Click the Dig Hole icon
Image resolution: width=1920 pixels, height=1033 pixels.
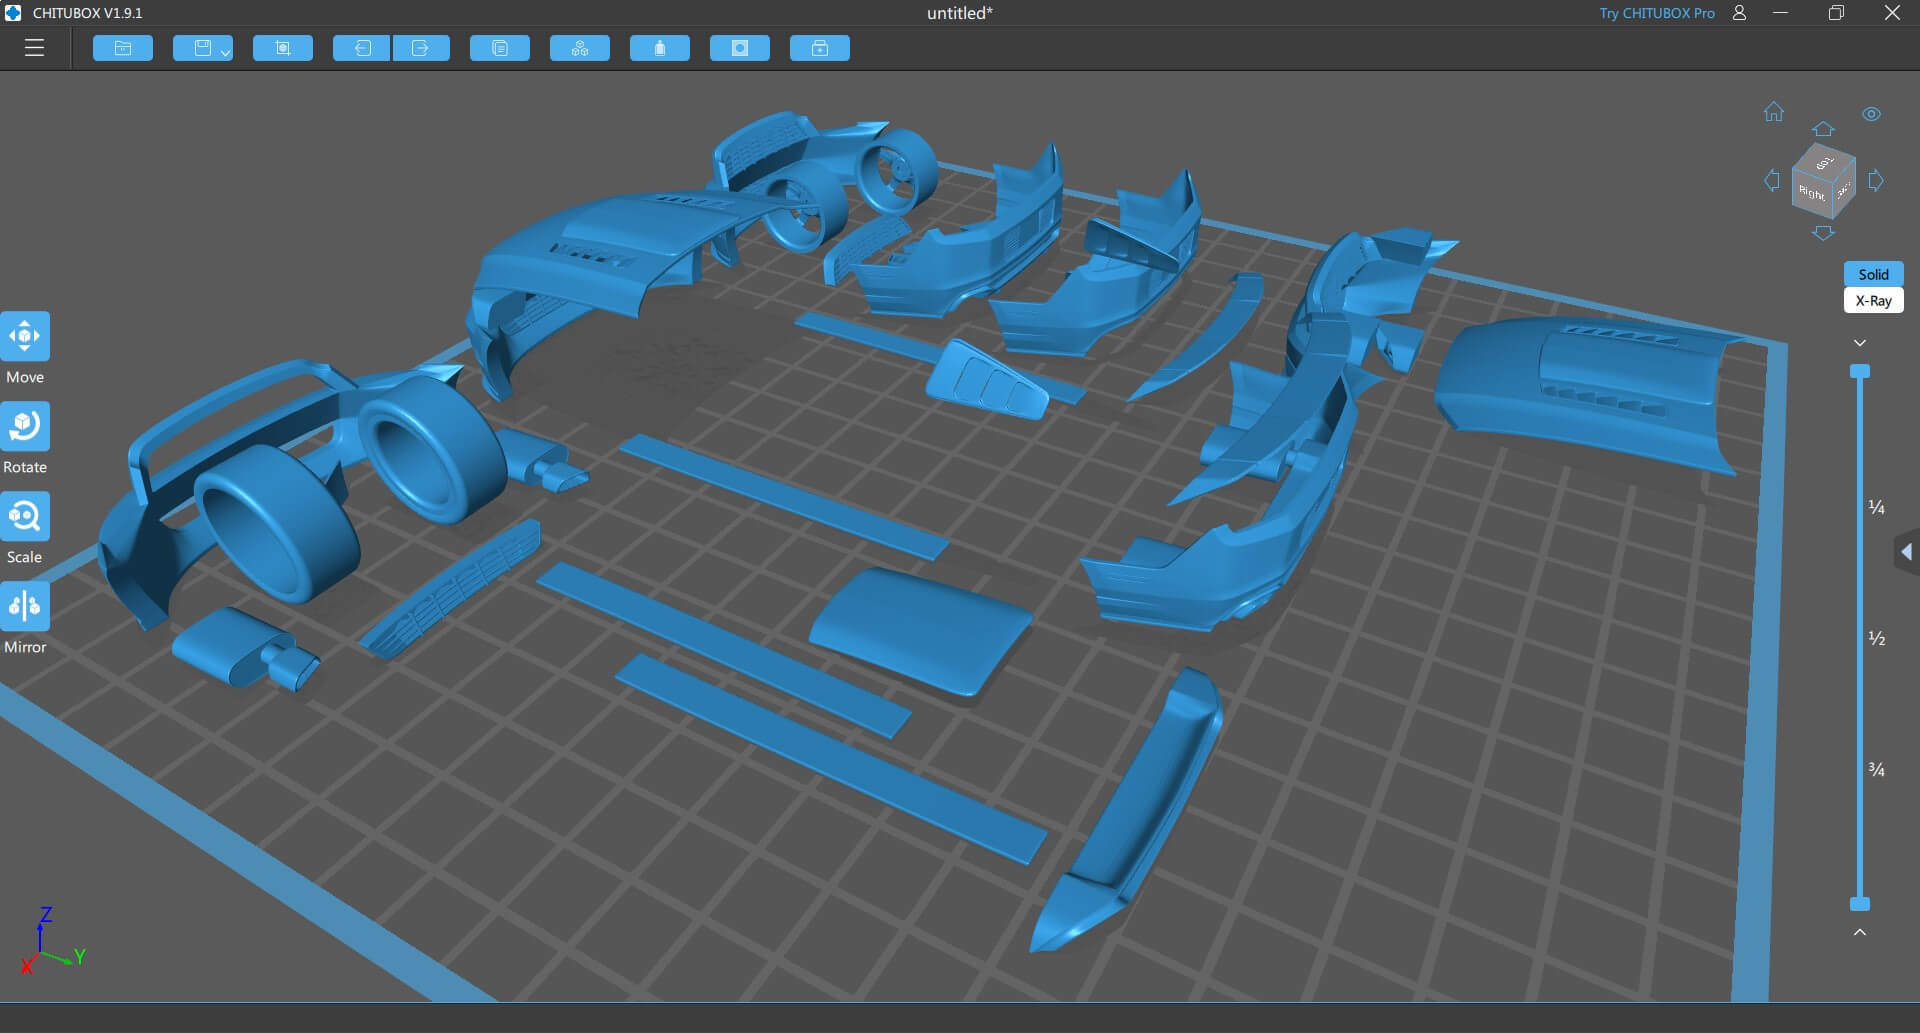click(740, 48)
